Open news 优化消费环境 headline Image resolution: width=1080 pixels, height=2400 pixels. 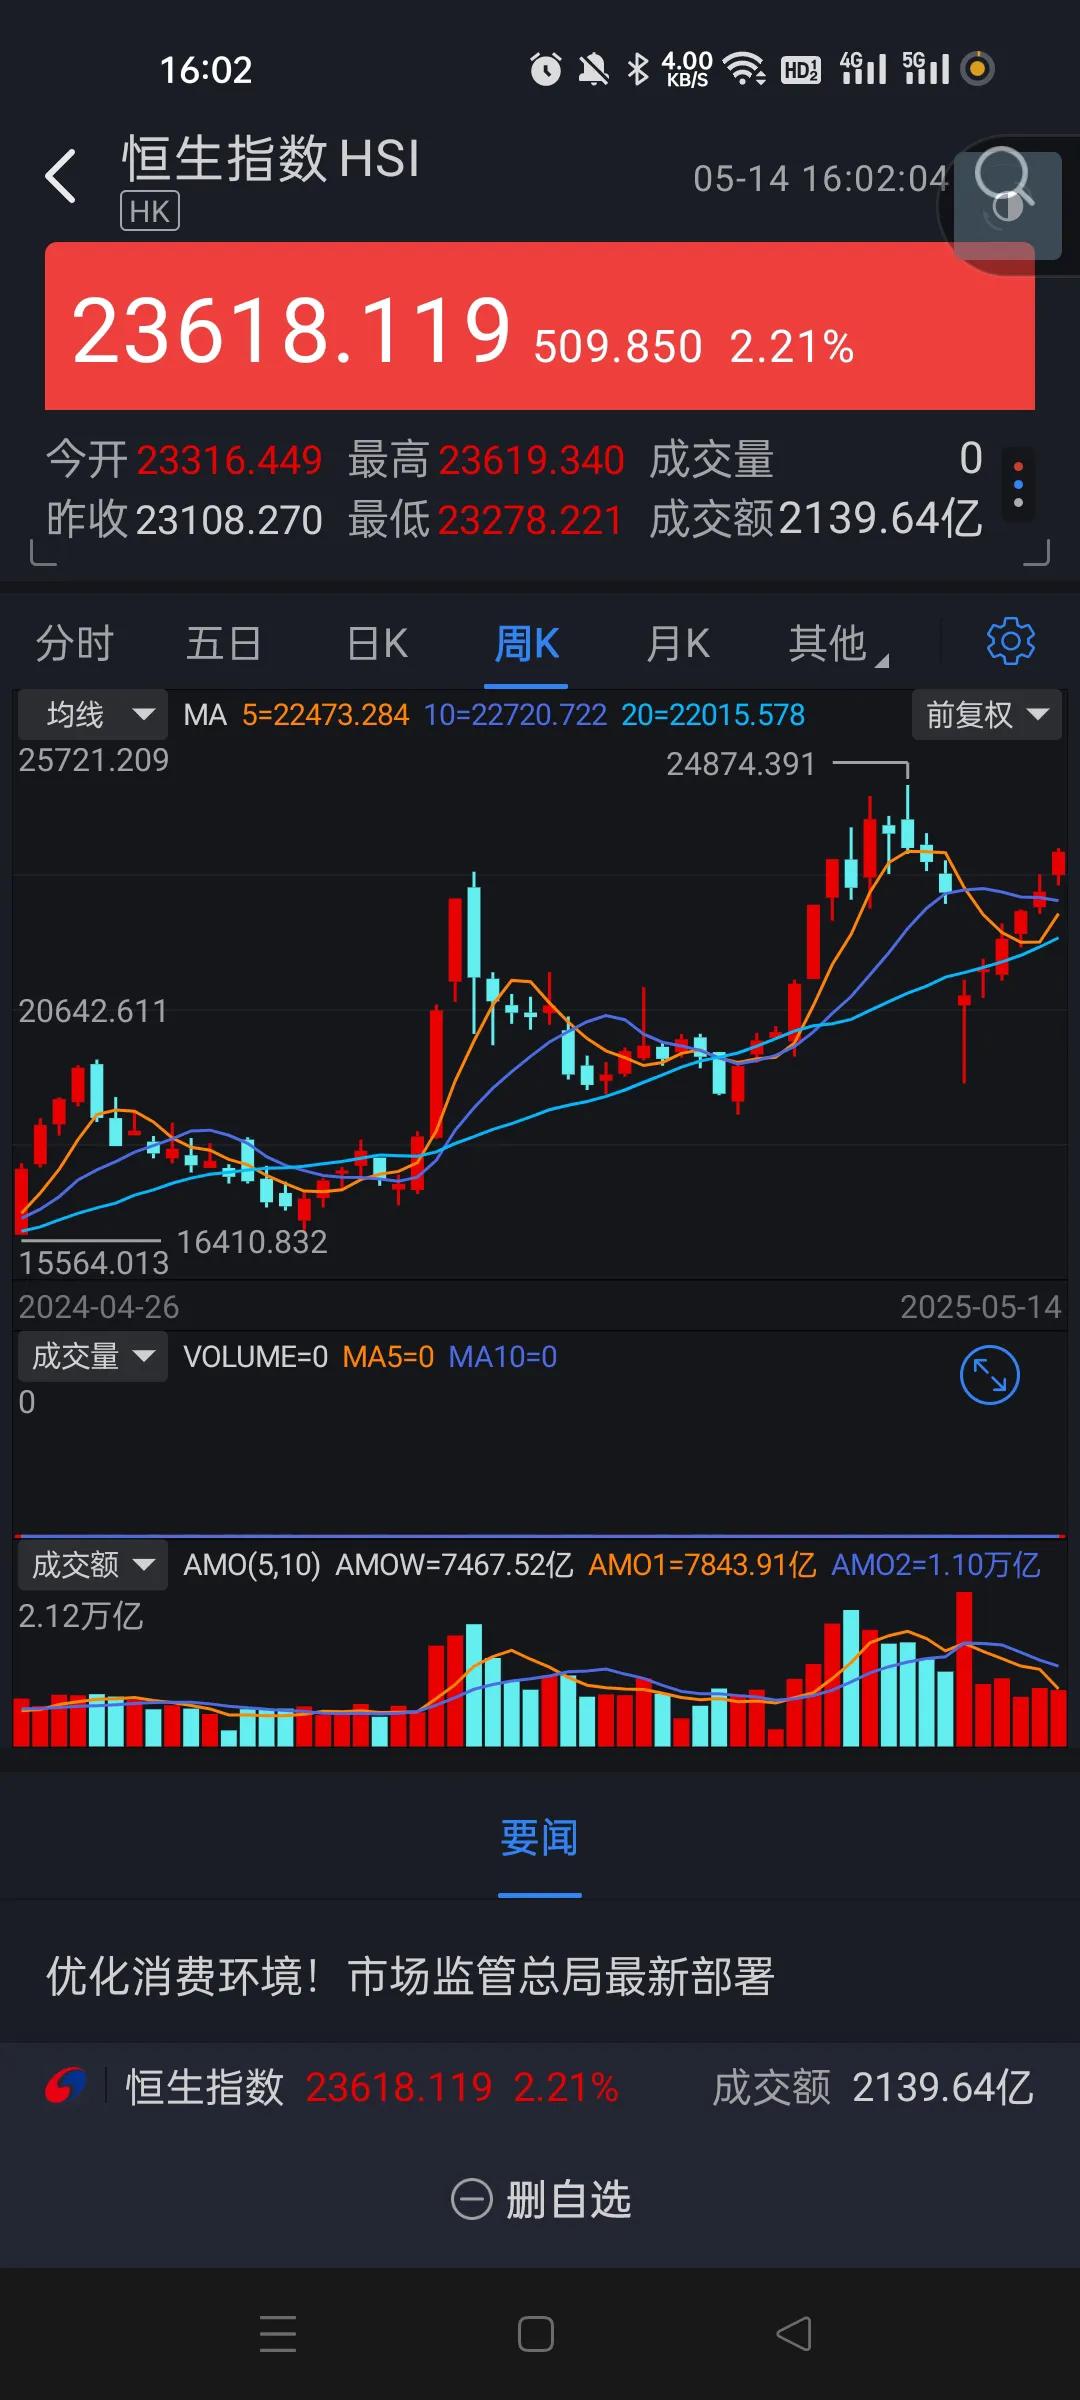point(411,1976)
